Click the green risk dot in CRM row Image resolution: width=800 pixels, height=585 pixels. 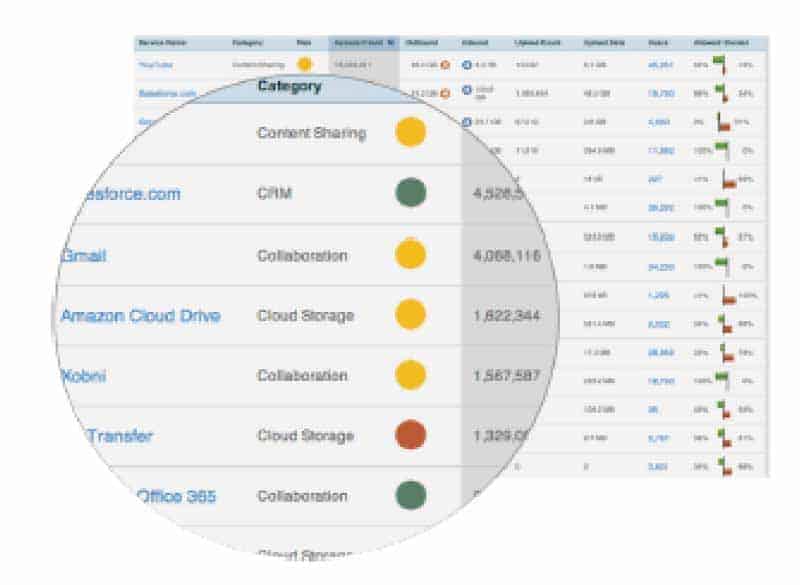coord(411,192)
